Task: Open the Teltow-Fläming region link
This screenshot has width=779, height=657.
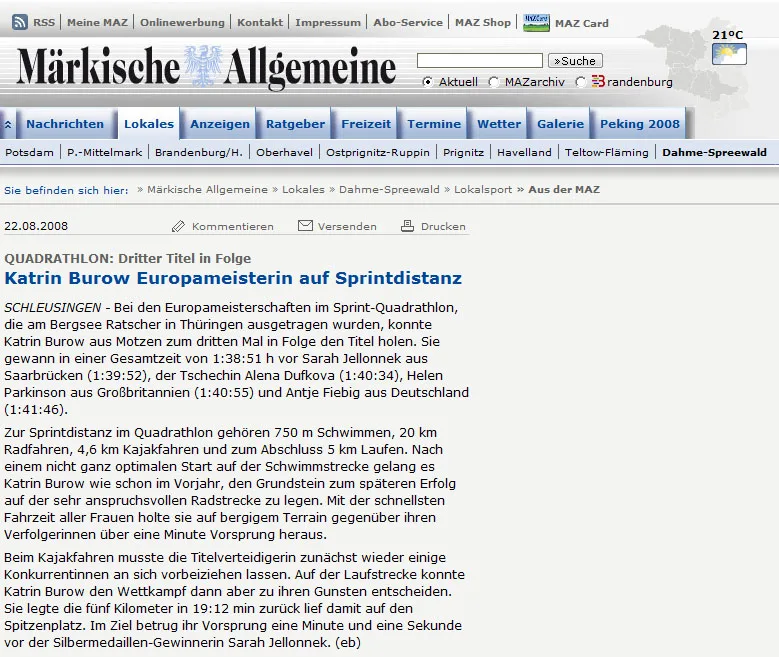Action: (607, 153)
